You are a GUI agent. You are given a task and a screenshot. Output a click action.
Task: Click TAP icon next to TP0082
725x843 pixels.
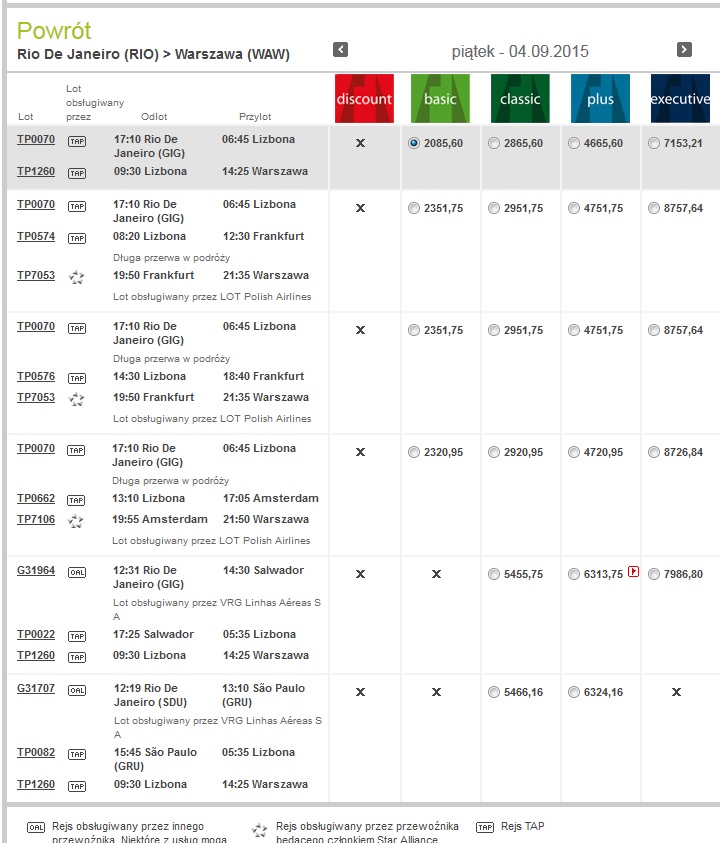pyautogui.click(x=77, y=754)
